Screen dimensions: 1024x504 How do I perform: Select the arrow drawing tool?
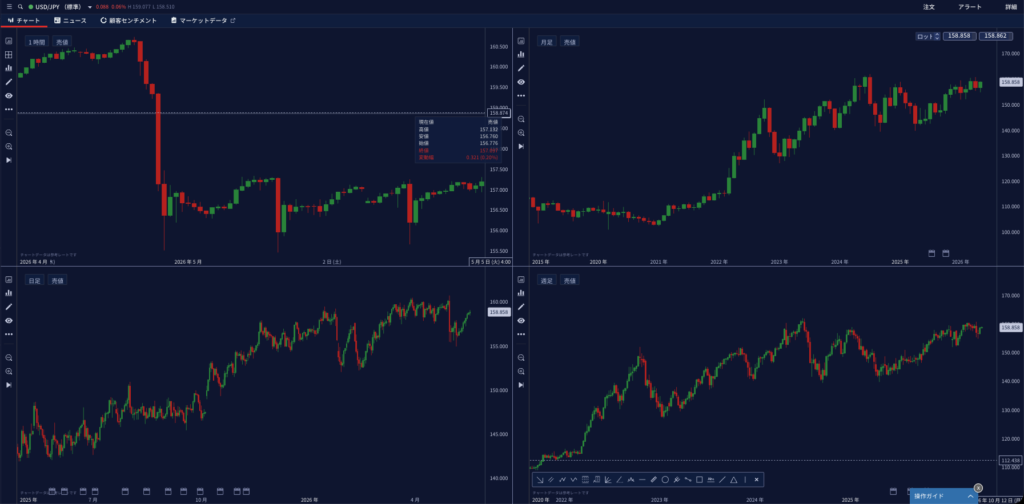(x=539, y=480)
